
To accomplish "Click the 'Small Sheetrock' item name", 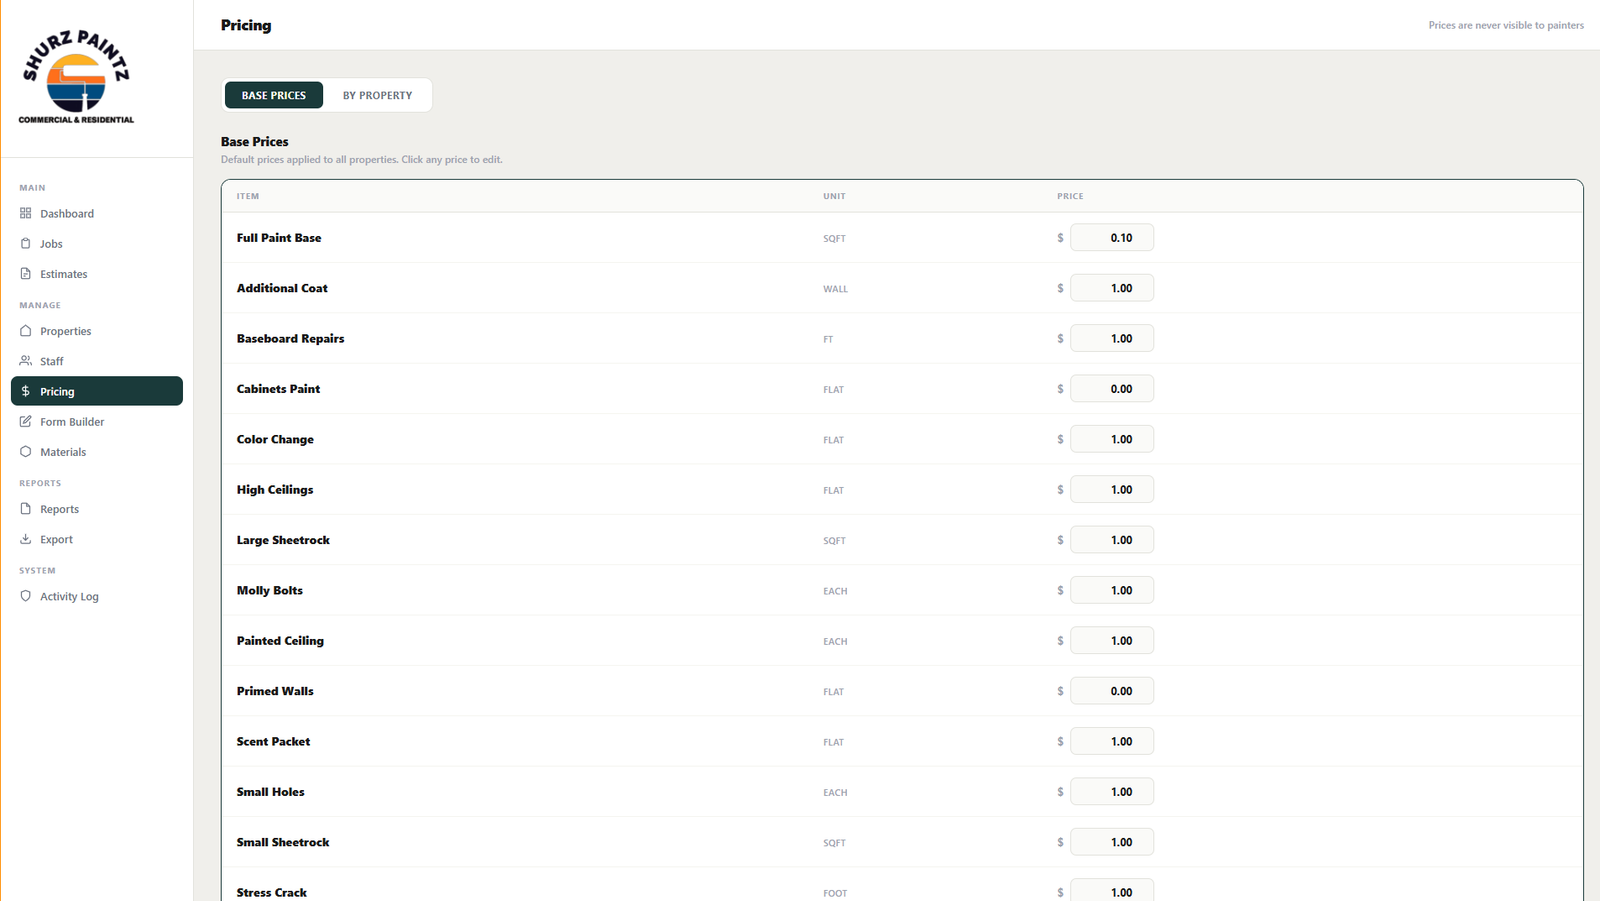I will [283, 842].
